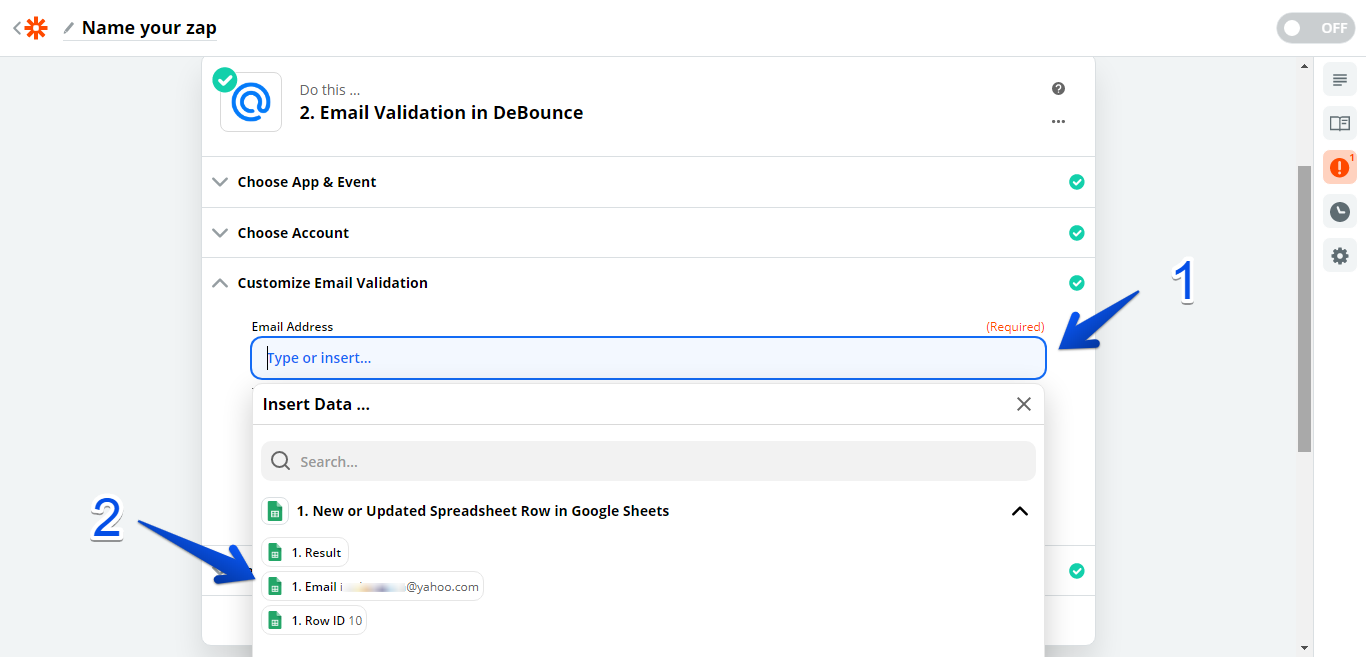Click the Email Address input field

pos(648,358)
